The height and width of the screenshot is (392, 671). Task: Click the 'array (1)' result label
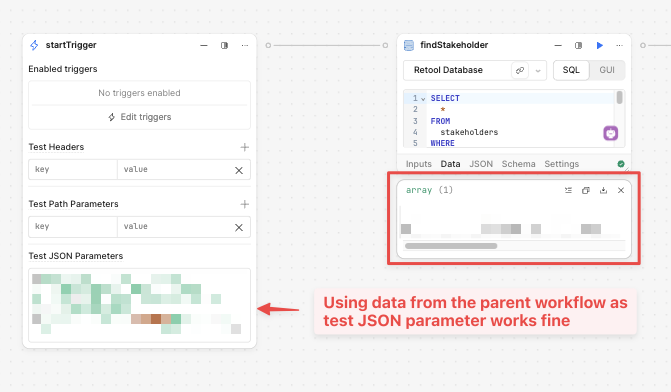click(429, 190)
